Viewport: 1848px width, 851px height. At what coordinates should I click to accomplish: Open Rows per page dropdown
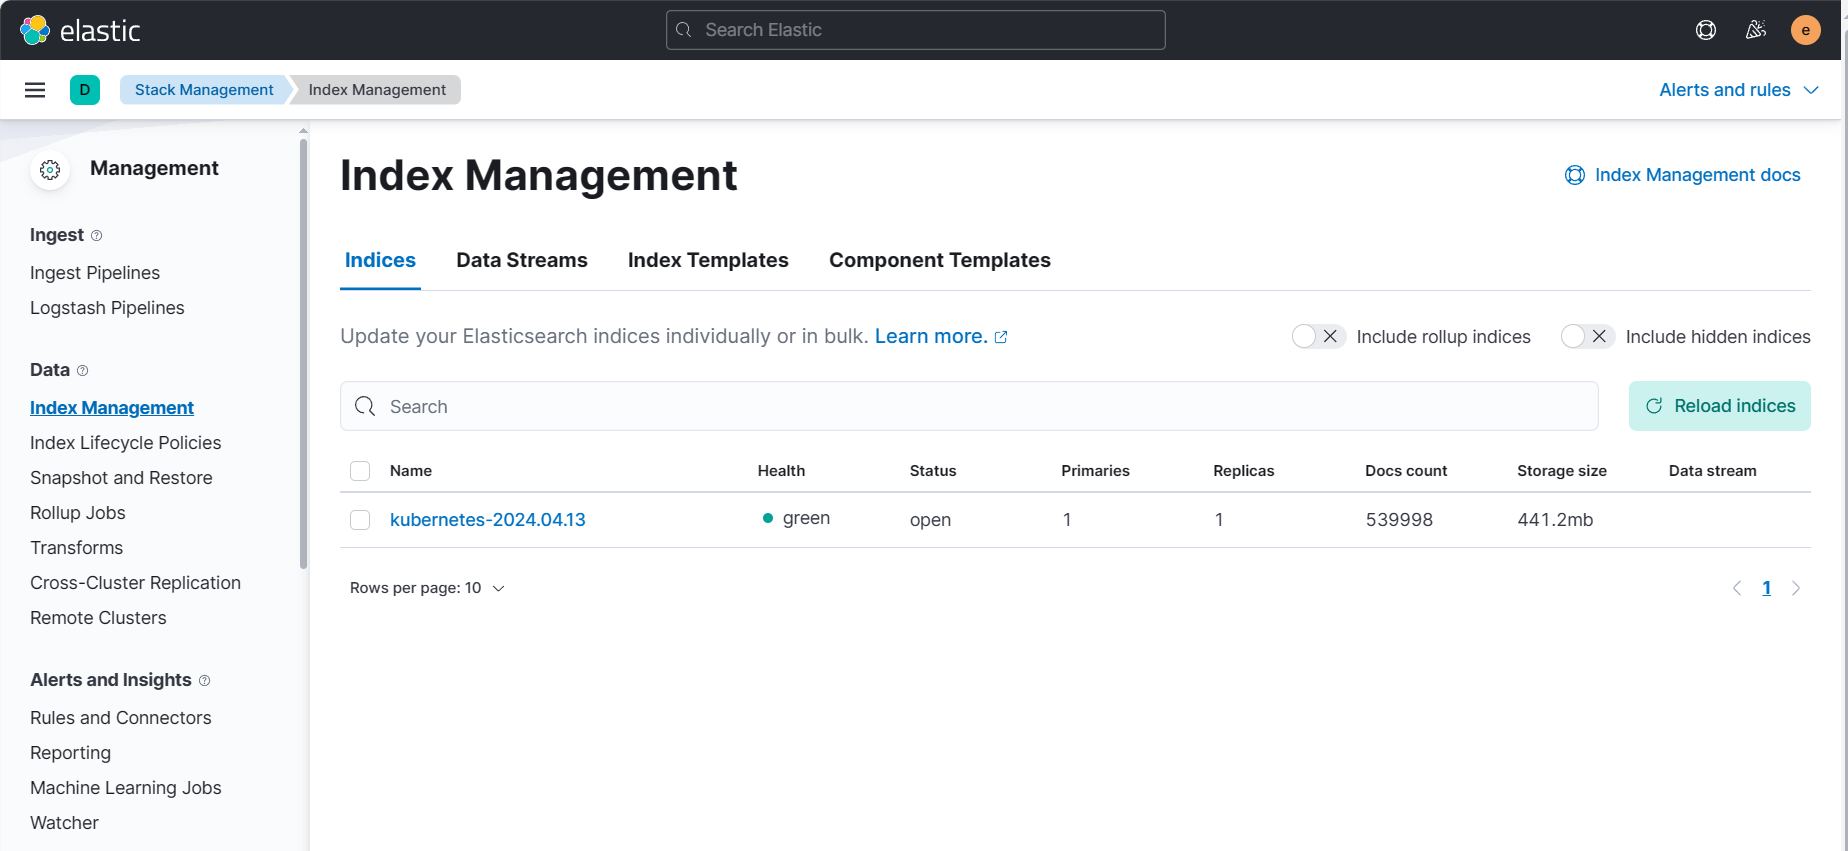(x=427, y=588)
